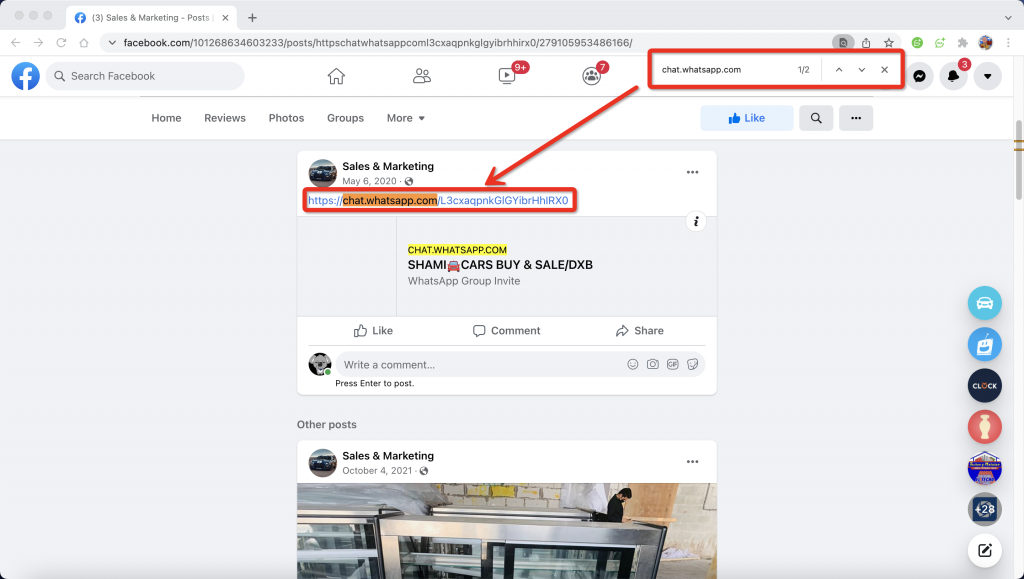Share the WhatsApp link post
Image resolution: width=1024 pixels, height=579 pixels.
point(639,331)
